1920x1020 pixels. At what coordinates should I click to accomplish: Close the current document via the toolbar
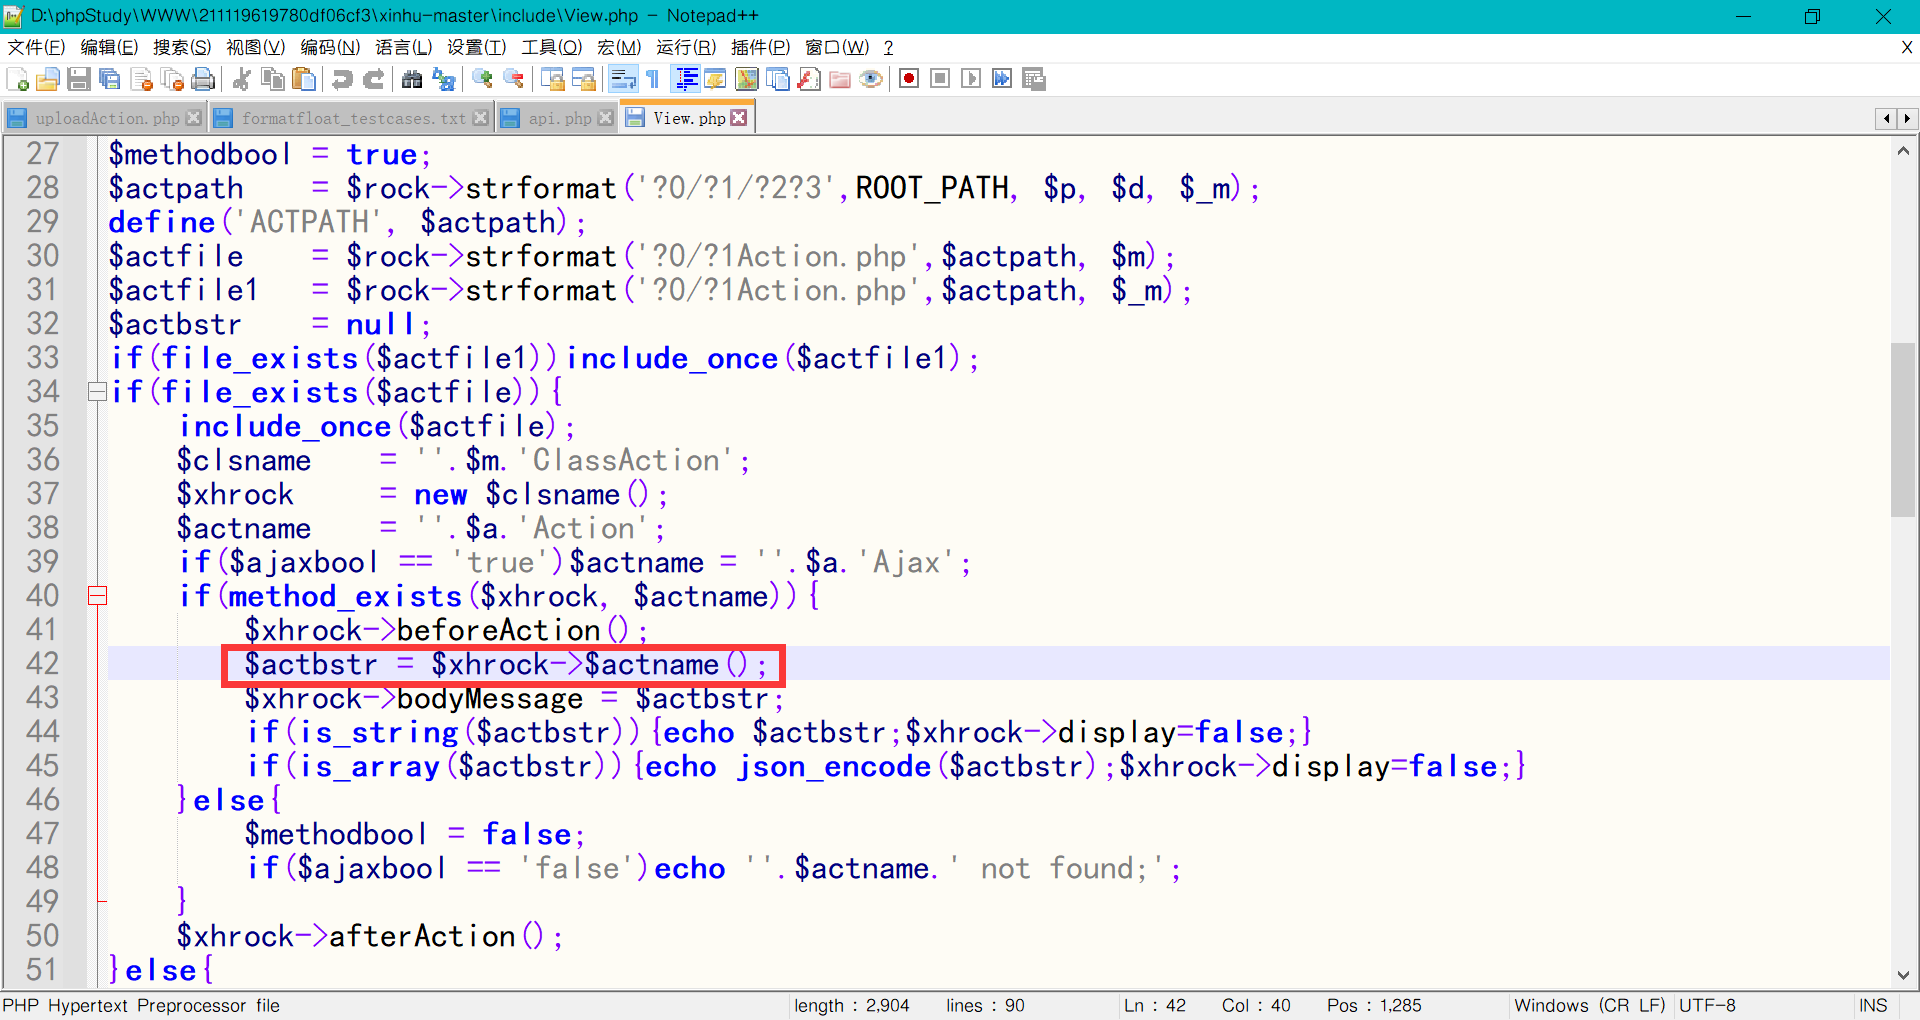pos(141,79)
